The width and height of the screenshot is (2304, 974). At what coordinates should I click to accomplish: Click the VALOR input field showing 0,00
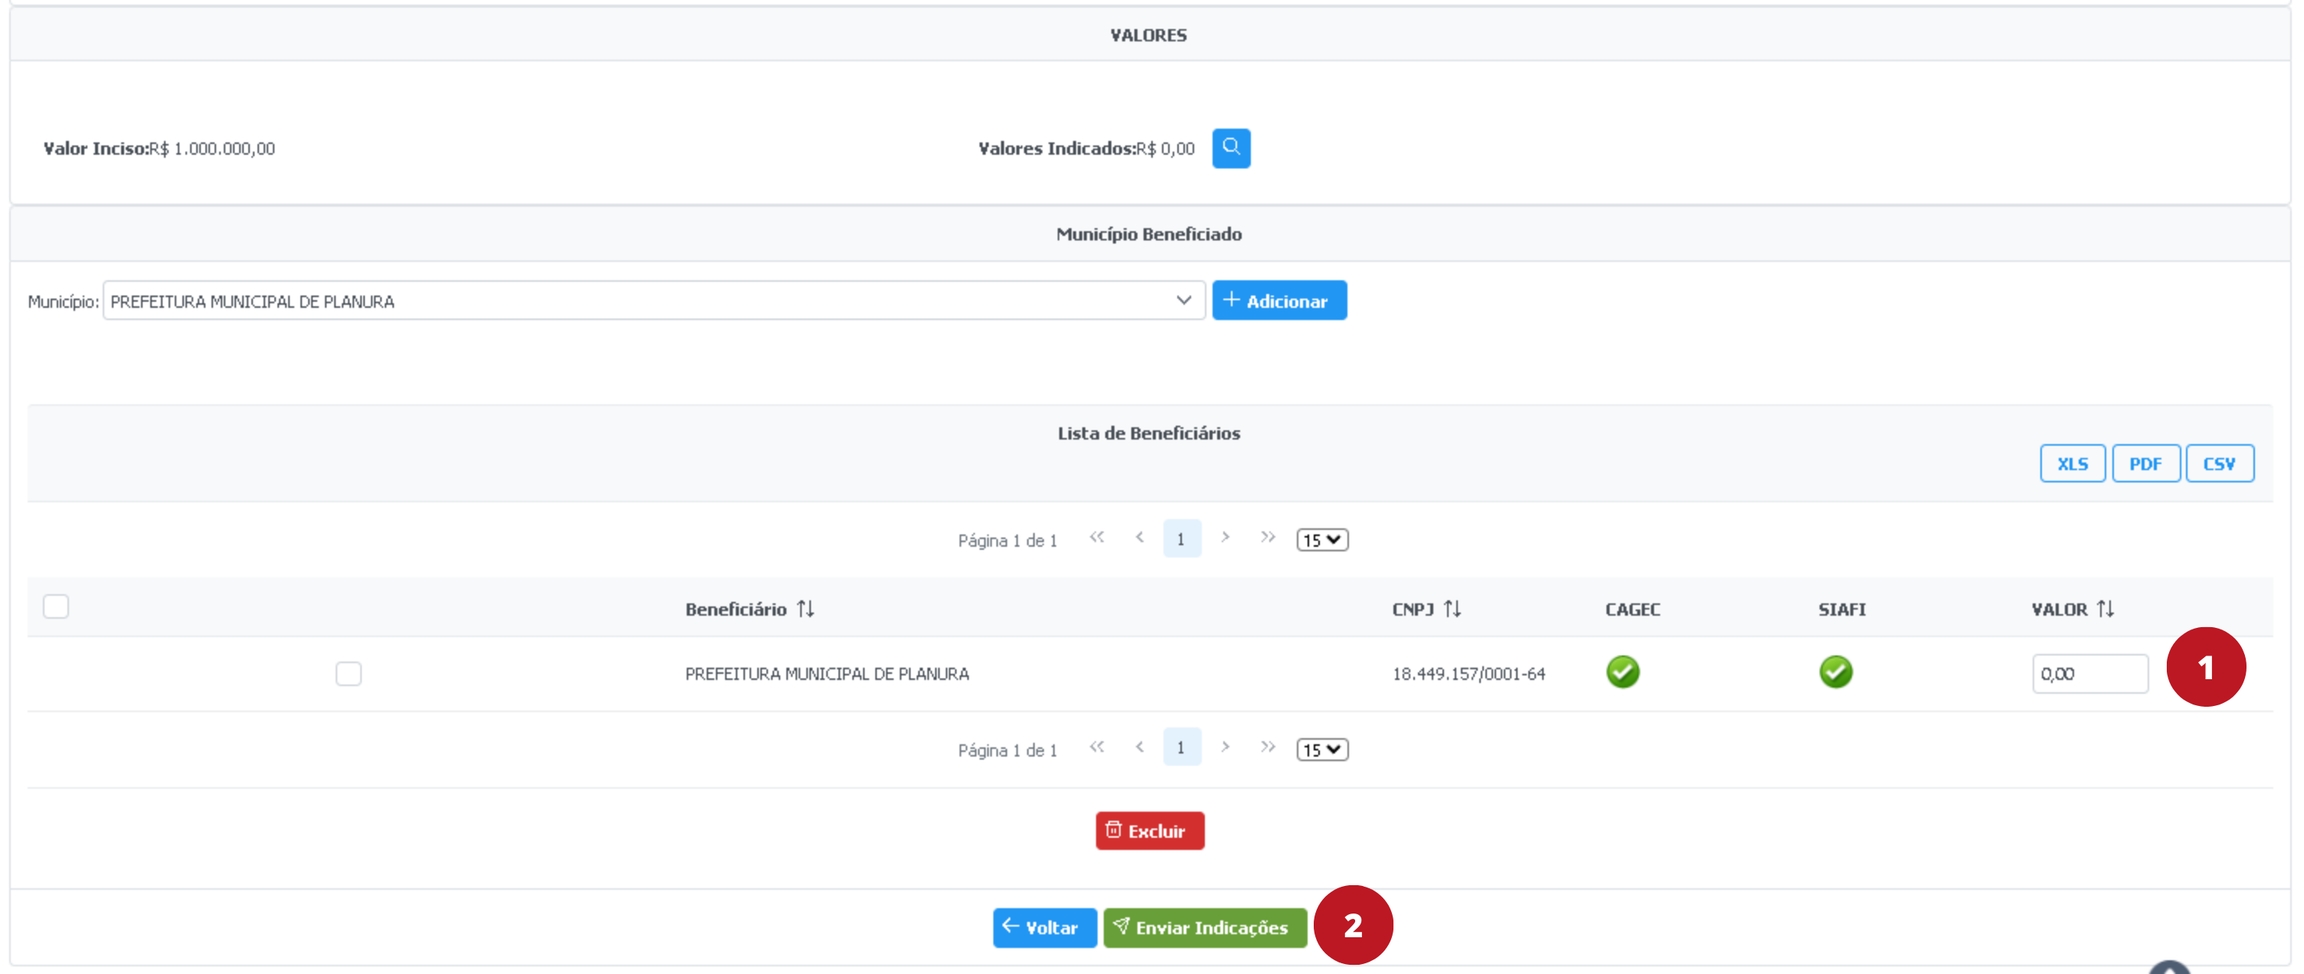coord(2088,674)
